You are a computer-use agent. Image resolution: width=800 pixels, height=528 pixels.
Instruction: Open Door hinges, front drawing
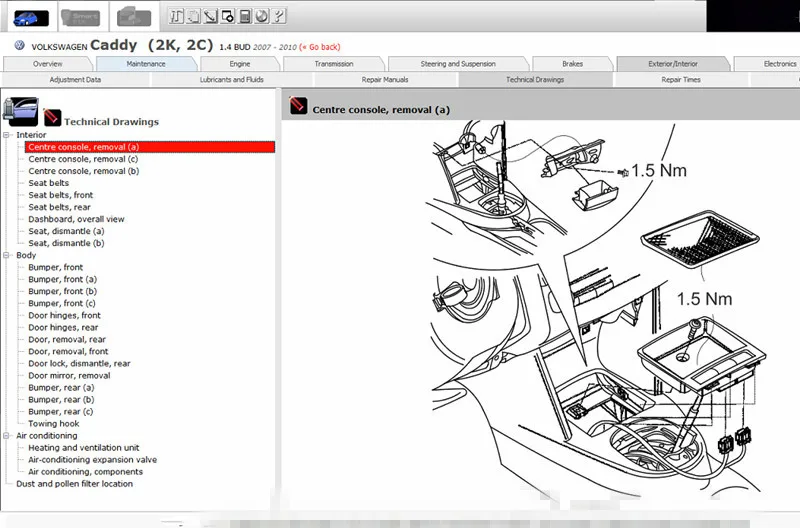64,316
